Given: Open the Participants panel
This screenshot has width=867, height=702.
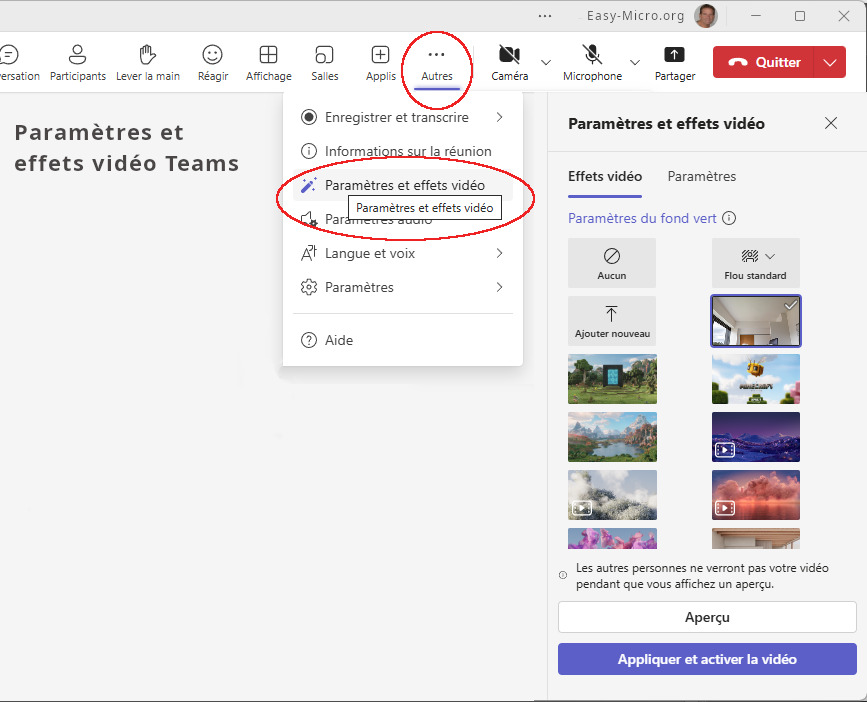Looking at the screenshot, I should 77,62.
